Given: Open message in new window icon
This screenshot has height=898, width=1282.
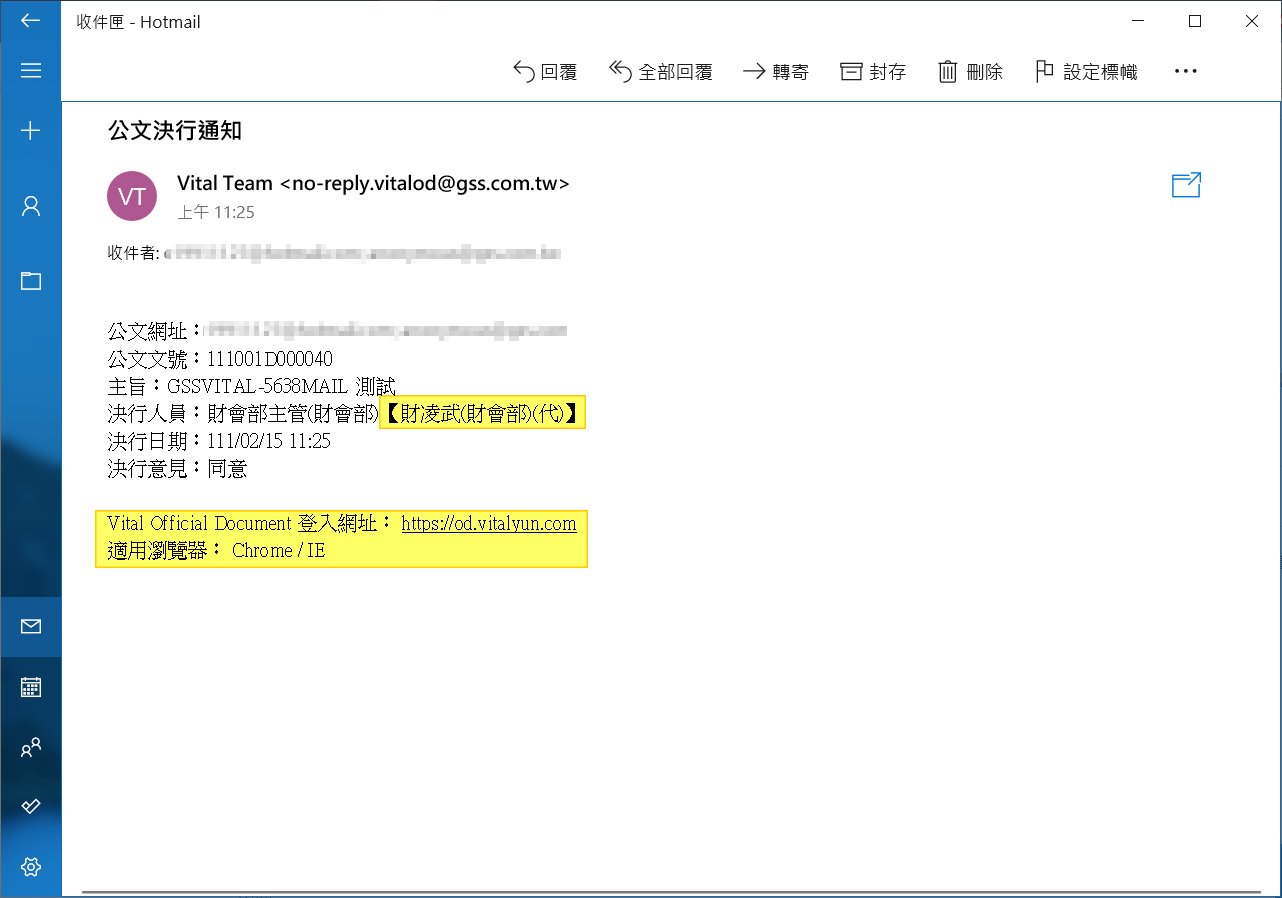Looking at the screenshot, I should pyautogui.click(x=1186, y=185).
